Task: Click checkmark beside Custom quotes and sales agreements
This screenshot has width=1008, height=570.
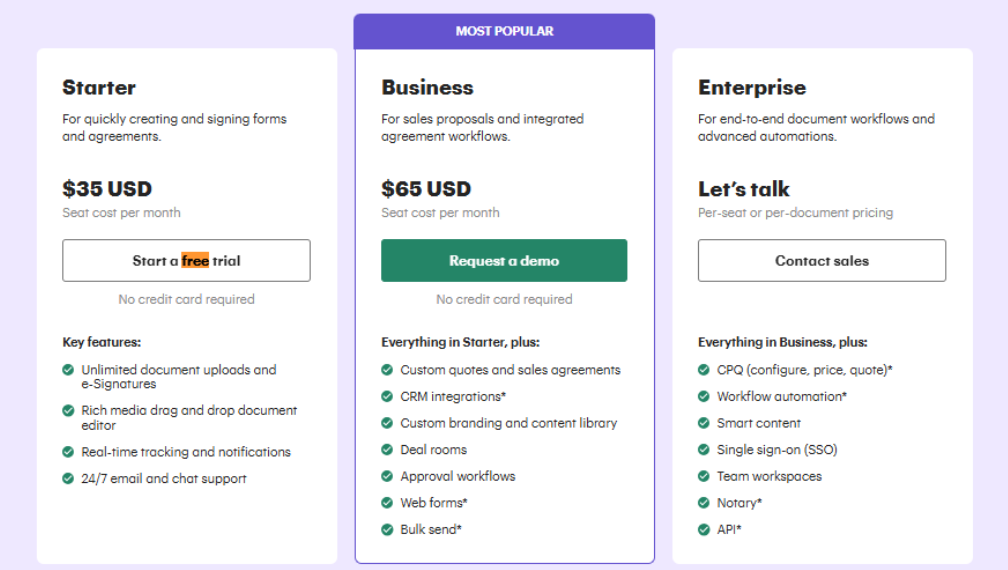Action: [387, 370]
